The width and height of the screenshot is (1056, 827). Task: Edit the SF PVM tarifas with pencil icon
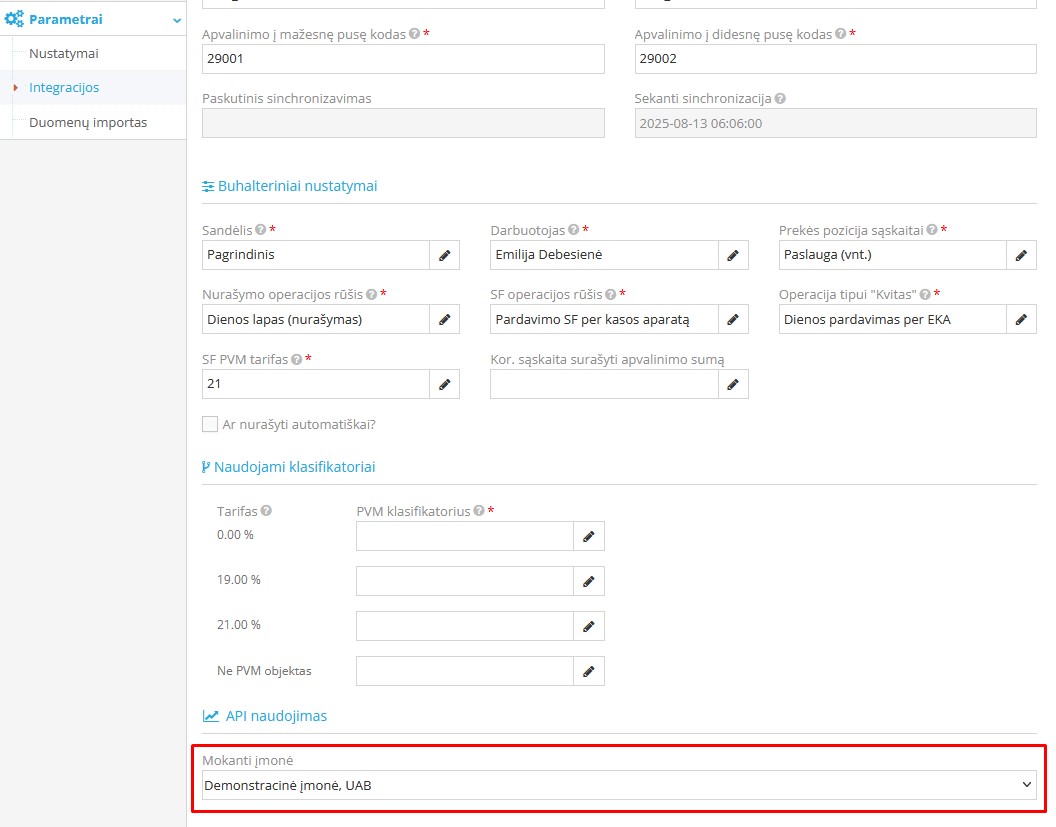tap(445, 384)
